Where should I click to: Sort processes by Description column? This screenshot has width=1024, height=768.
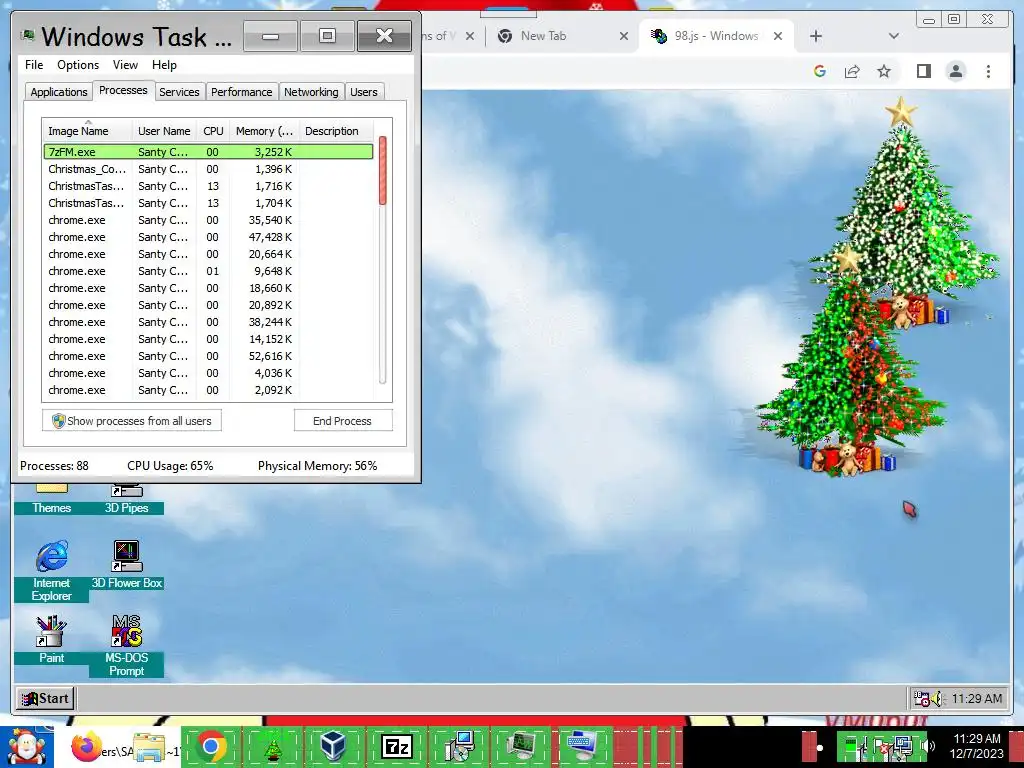pyautogui.click(x=336, y=131)
